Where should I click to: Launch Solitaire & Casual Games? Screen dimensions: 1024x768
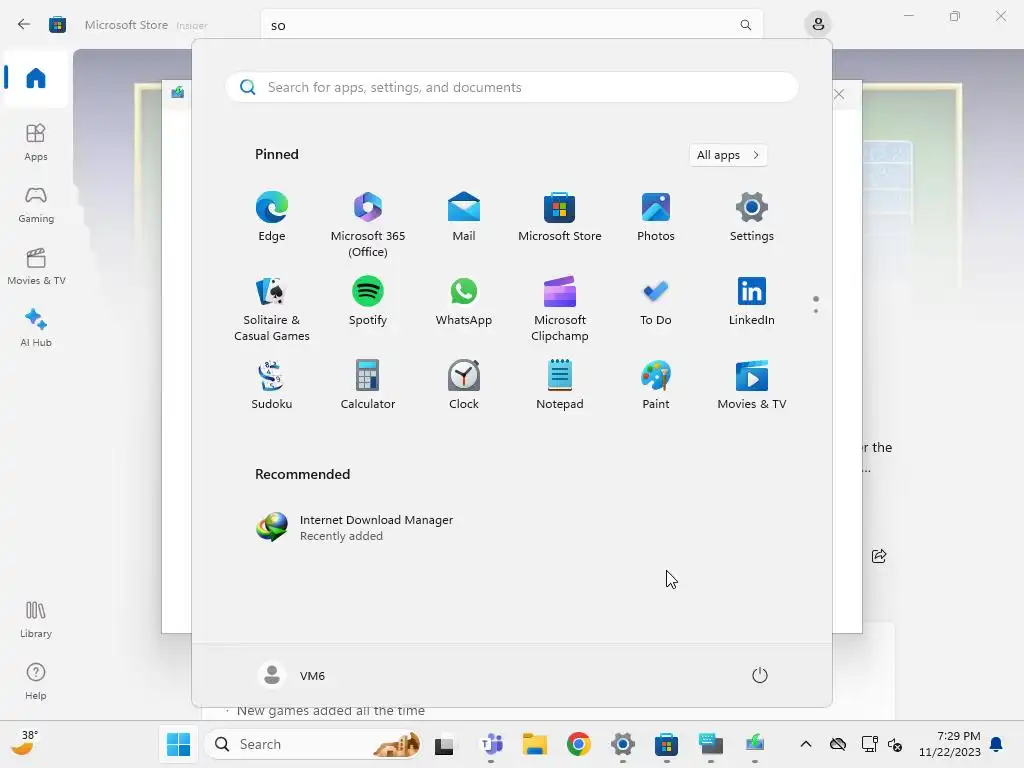click(x=272, y=308)
